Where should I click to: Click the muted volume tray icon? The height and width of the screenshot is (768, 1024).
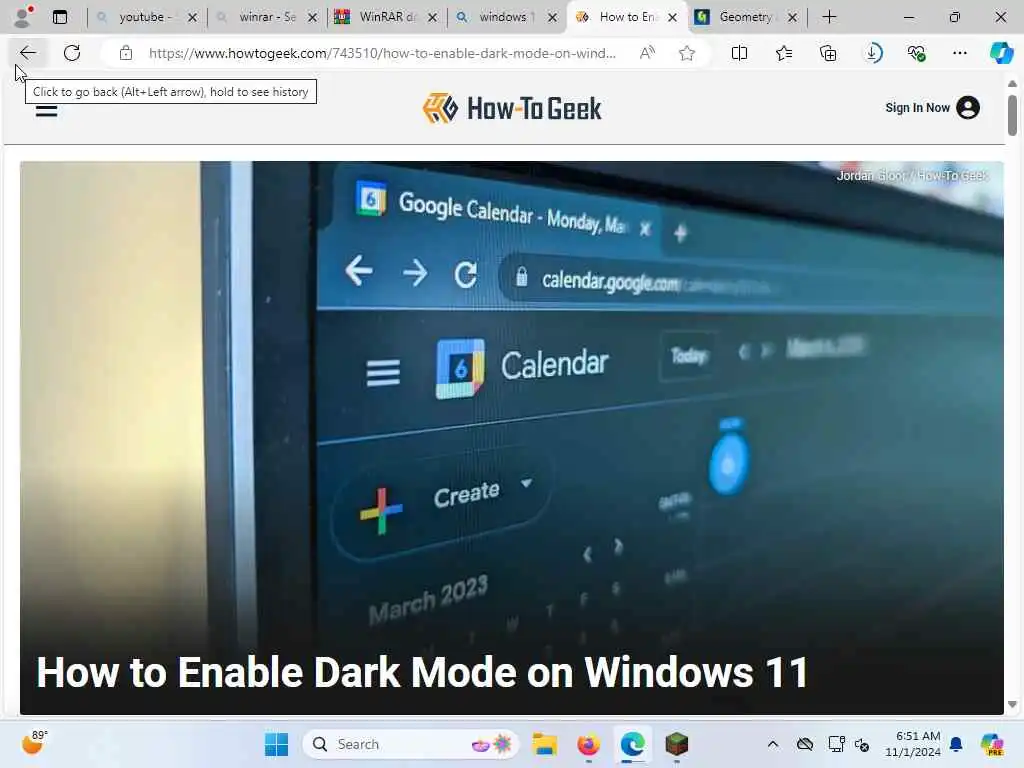[862, 744]
